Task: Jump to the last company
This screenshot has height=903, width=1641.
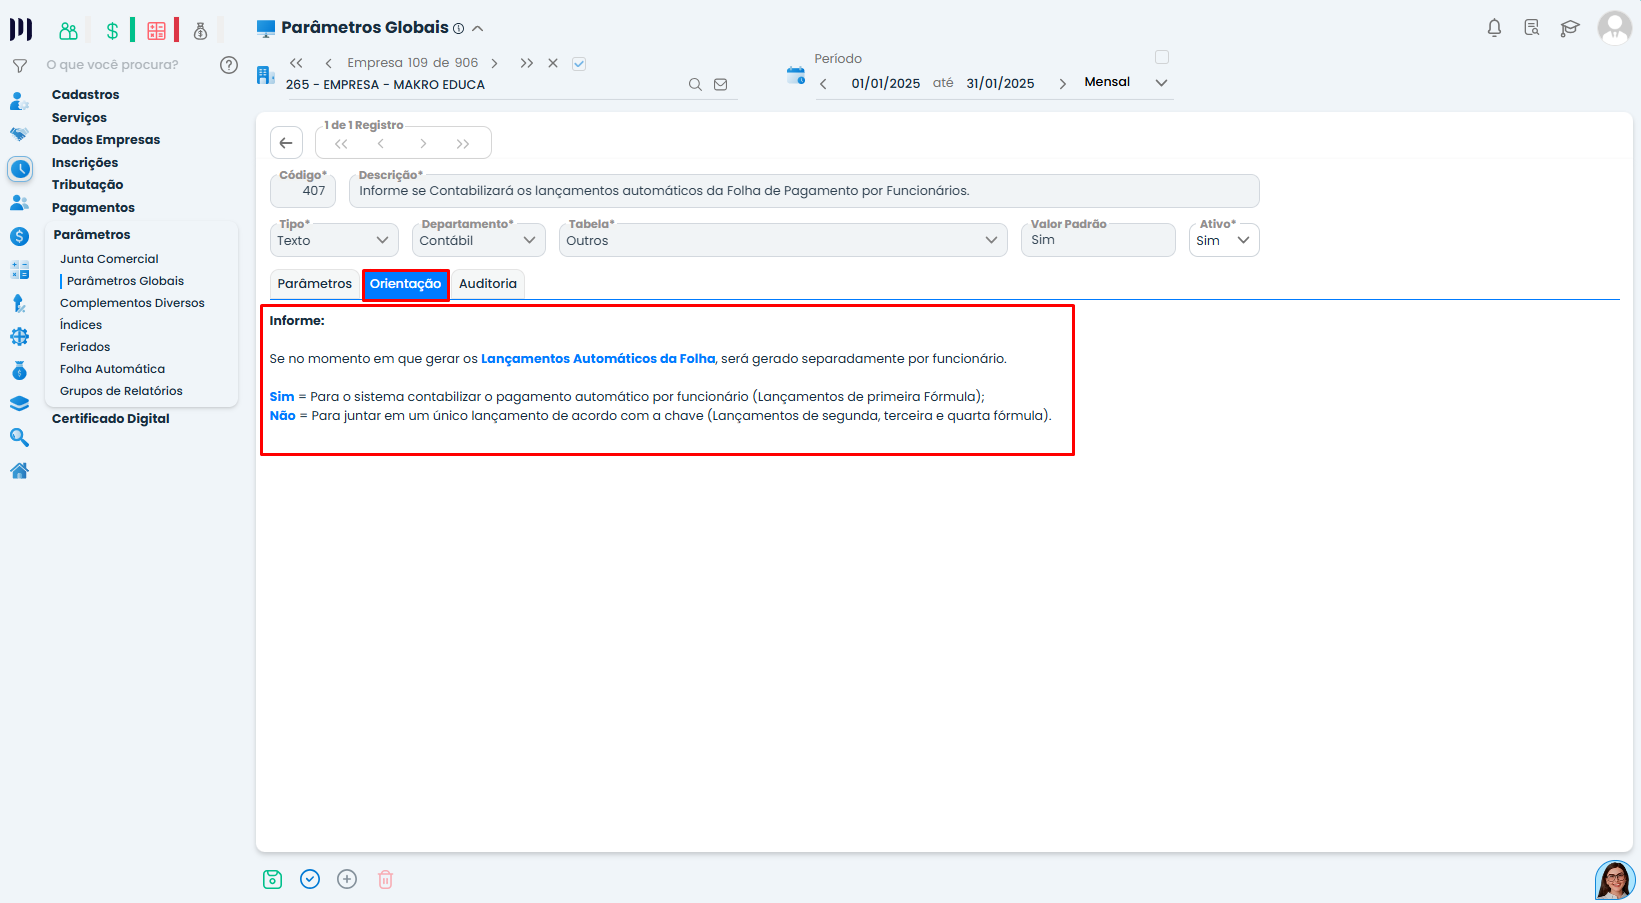Action: click(527, 63)
